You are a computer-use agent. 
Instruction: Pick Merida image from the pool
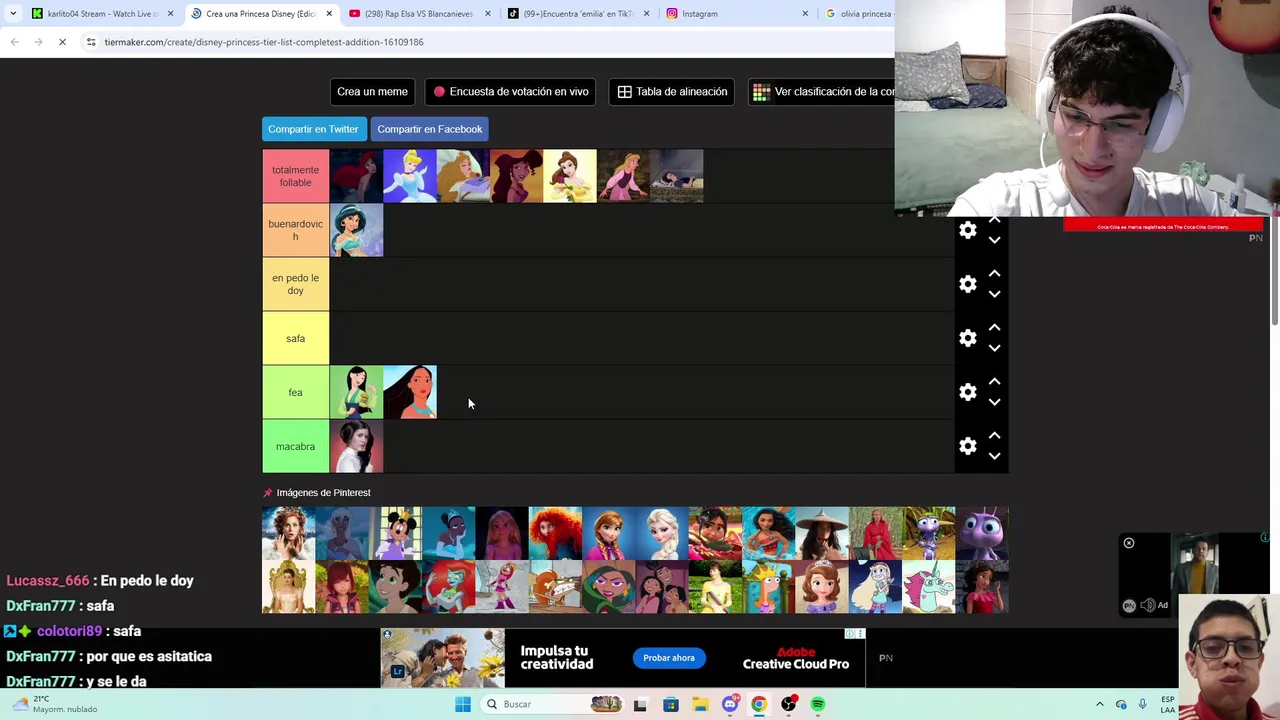click(x=555, y=533)
